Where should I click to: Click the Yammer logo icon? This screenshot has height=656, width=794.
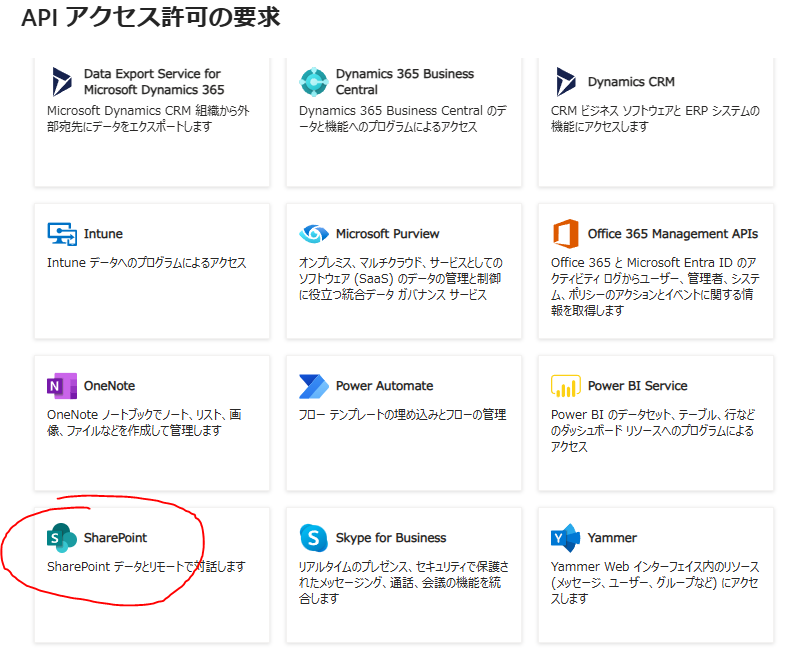566,538
